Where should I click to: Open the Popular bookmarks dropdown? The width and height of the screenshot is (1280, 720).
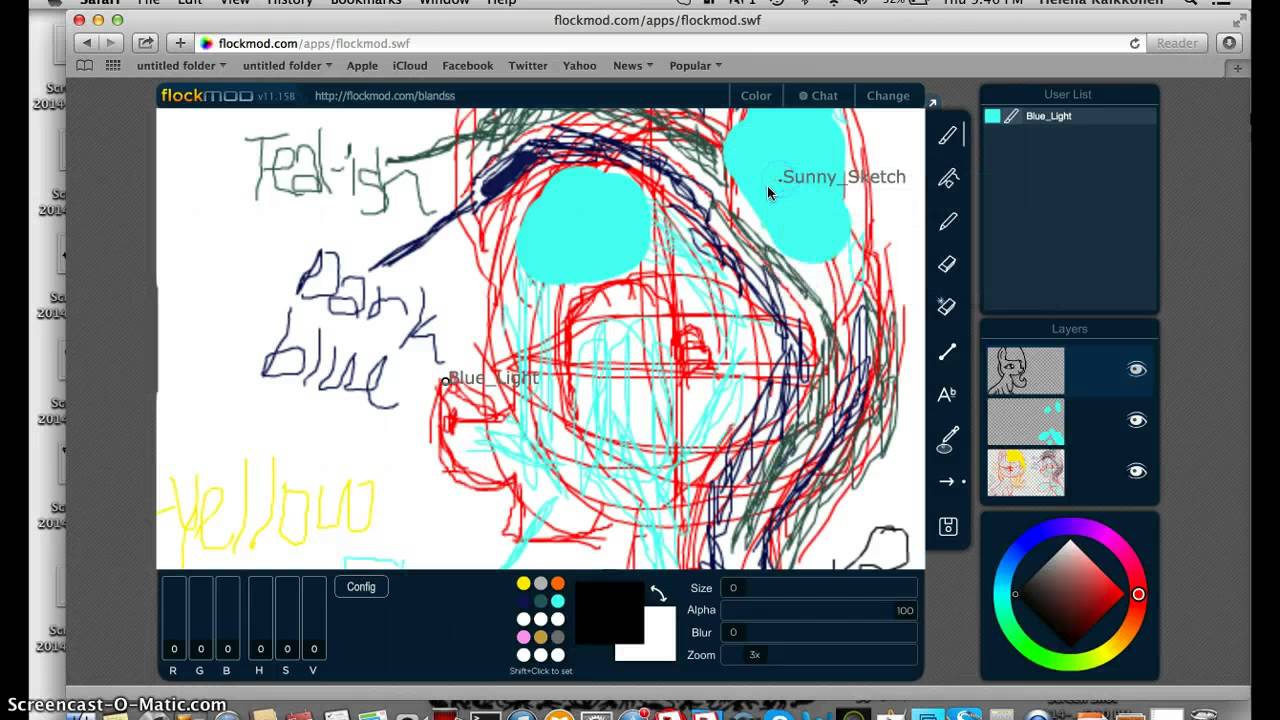point(696,66)
